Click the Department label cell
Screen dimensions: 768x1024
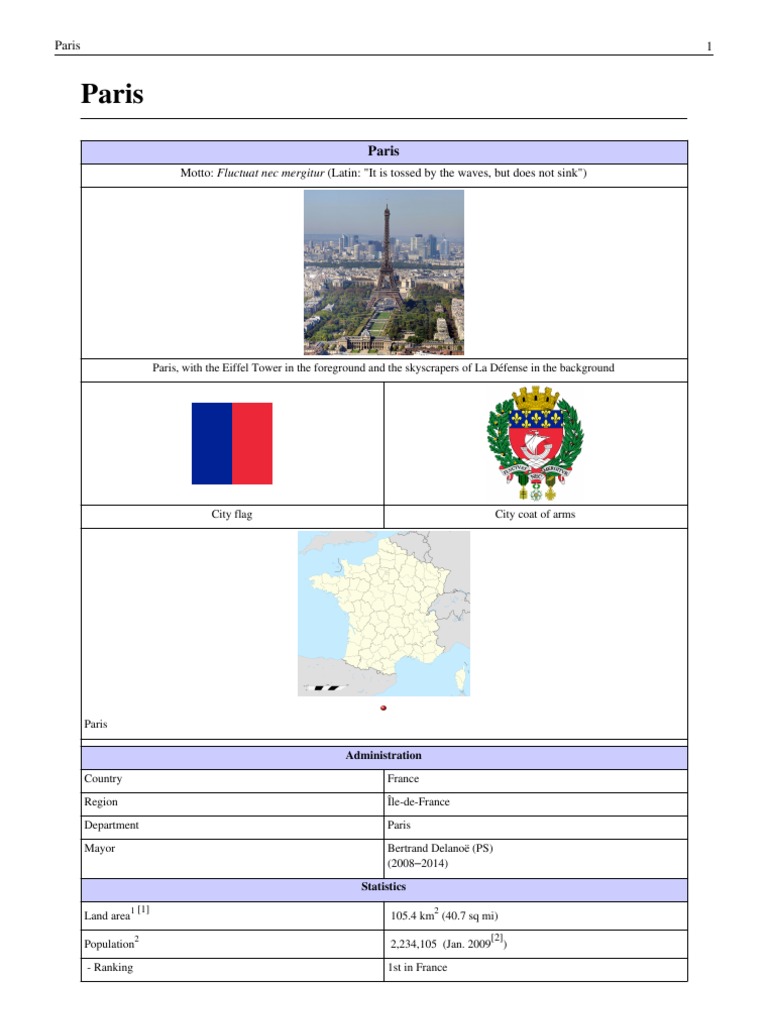(x=232, y=825)
